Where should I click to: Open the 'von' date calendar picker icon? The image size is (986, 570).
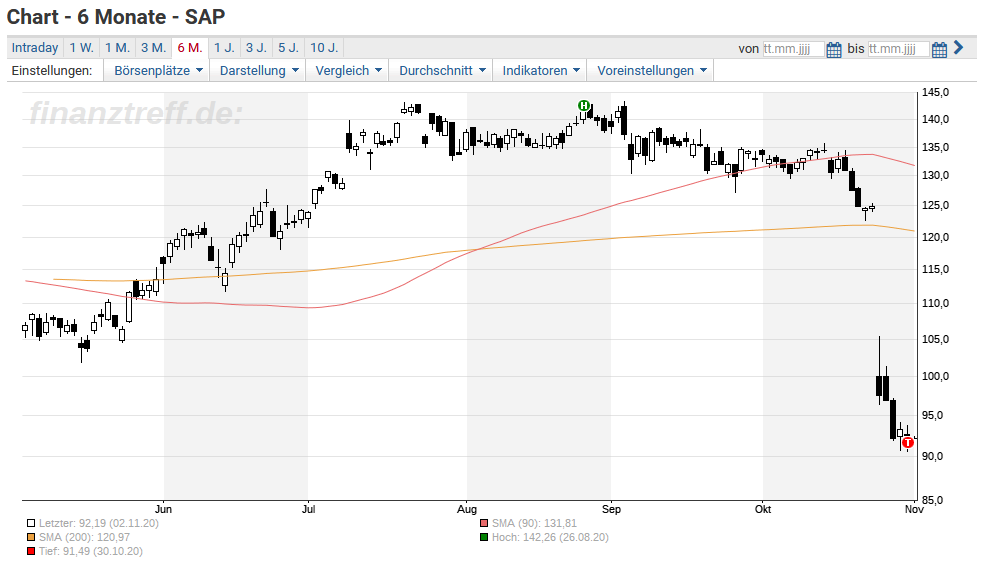coord(834,50)
